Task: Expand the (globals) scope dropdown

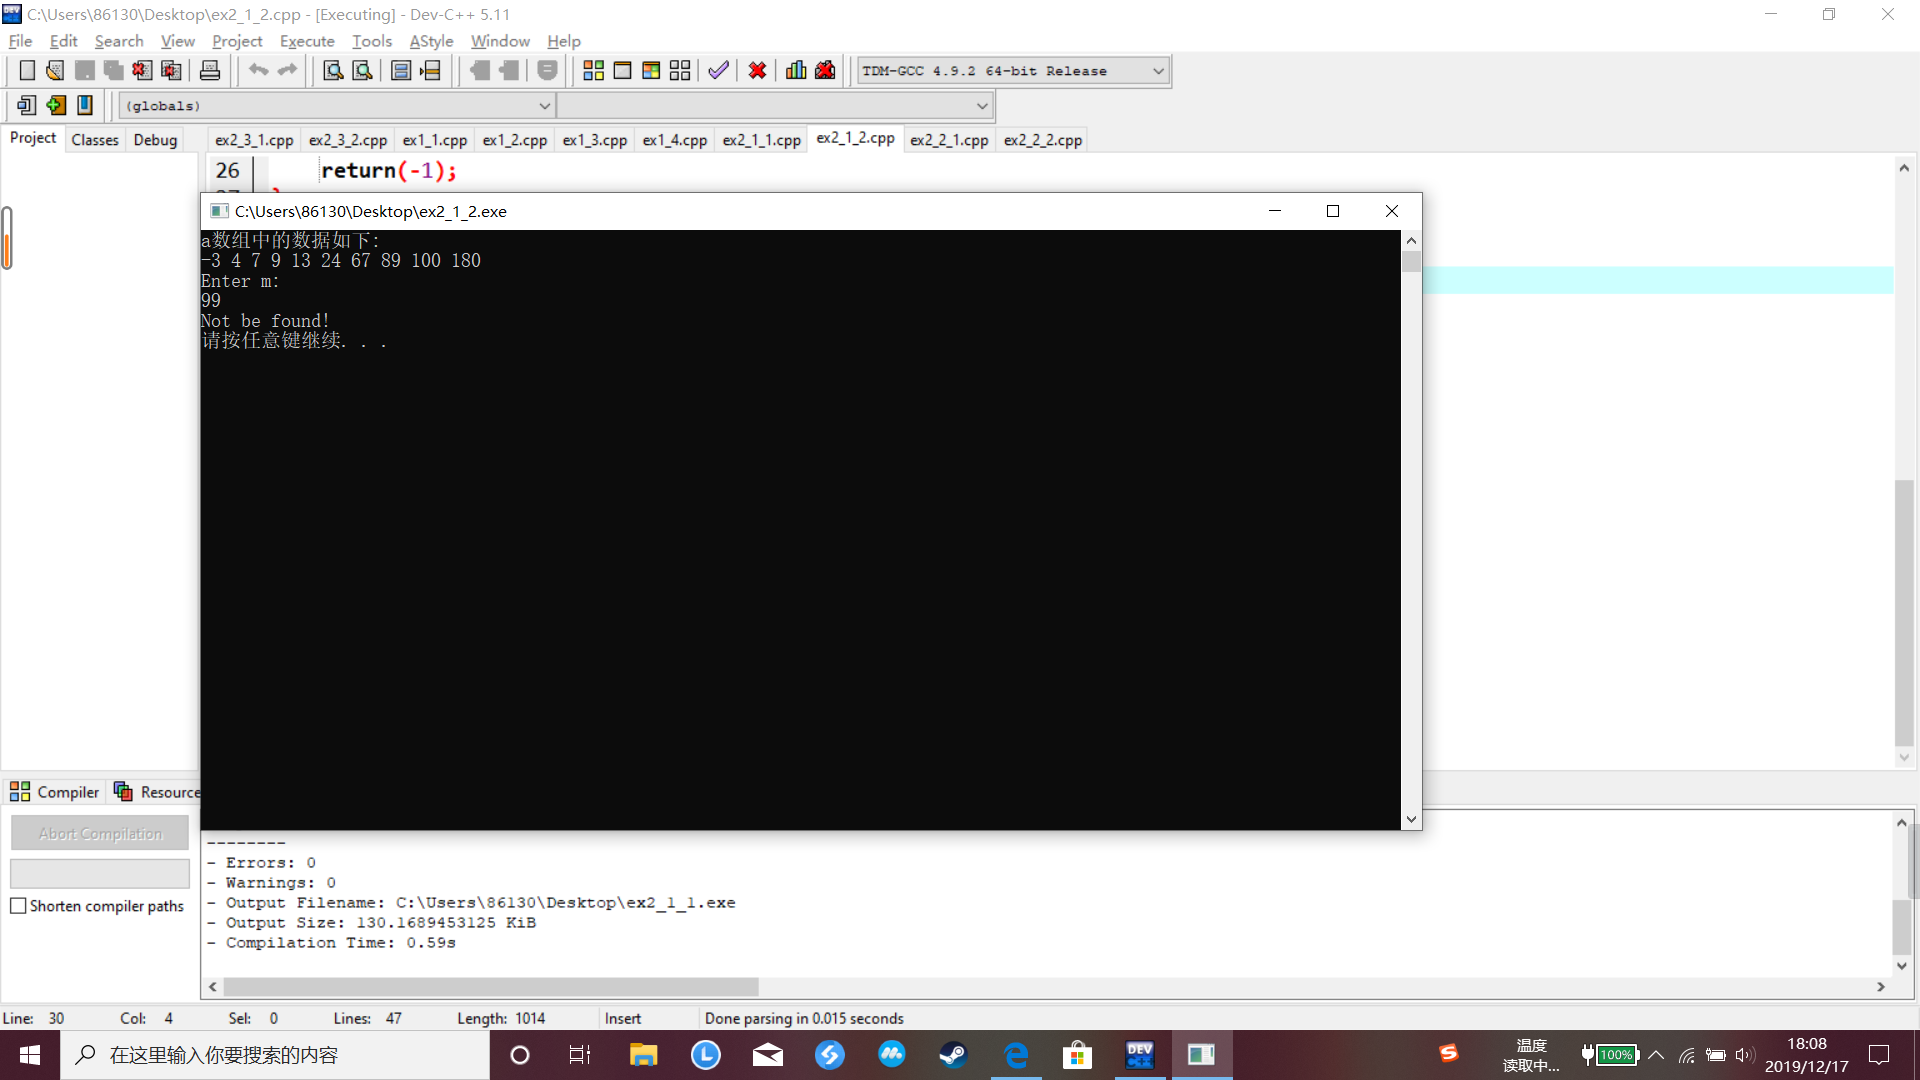Action: (544, 106)
